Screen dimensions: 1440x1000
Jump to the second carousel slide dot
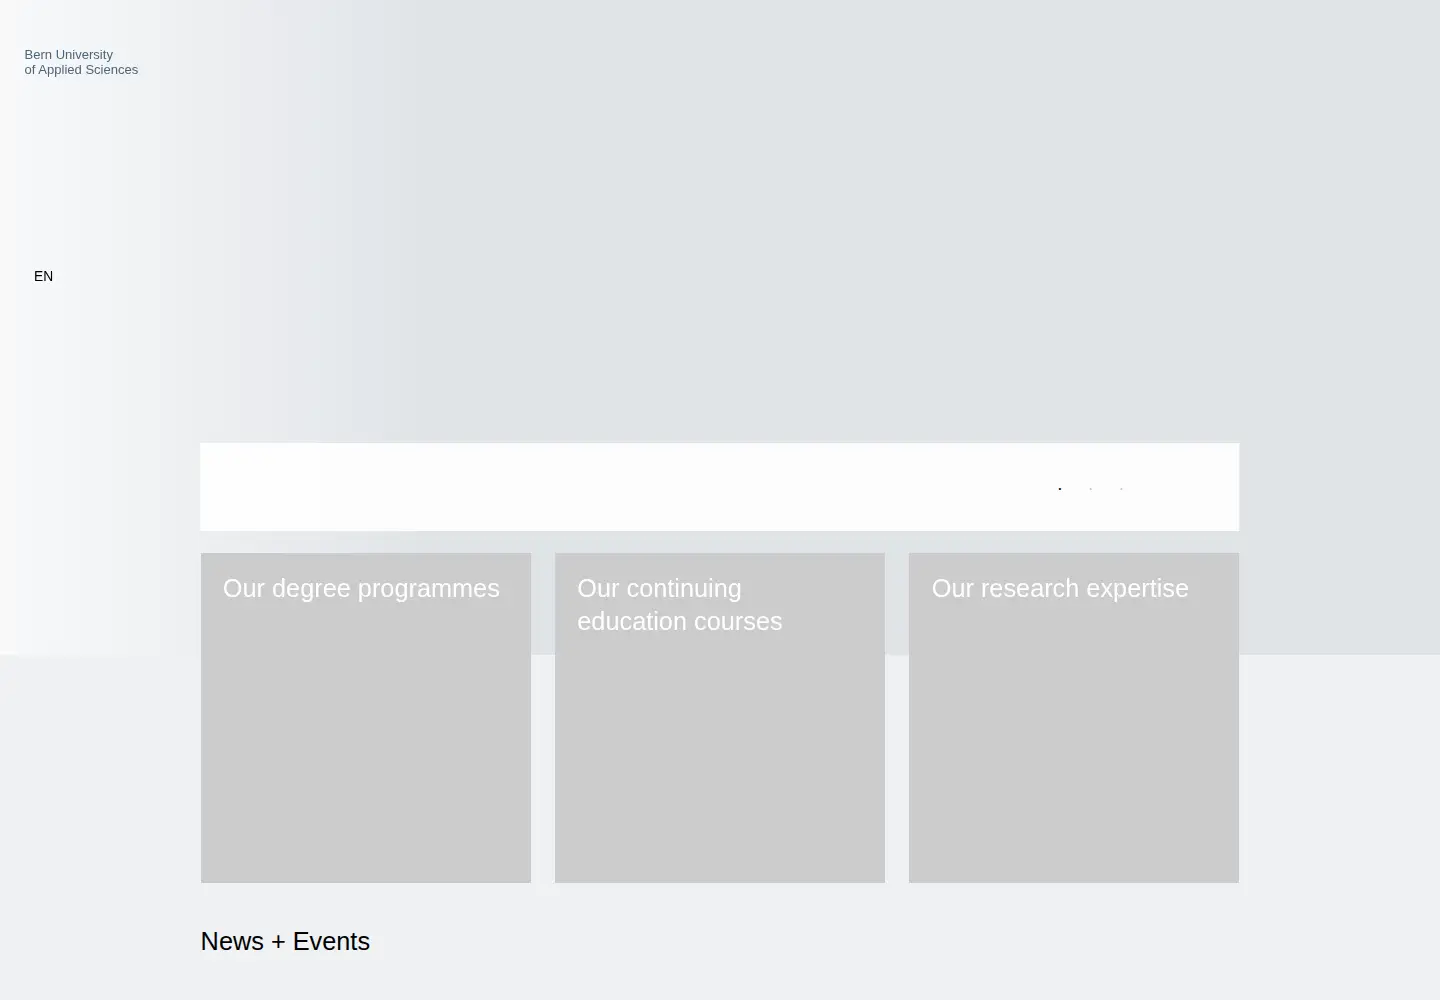click(x=1091, y=489)
